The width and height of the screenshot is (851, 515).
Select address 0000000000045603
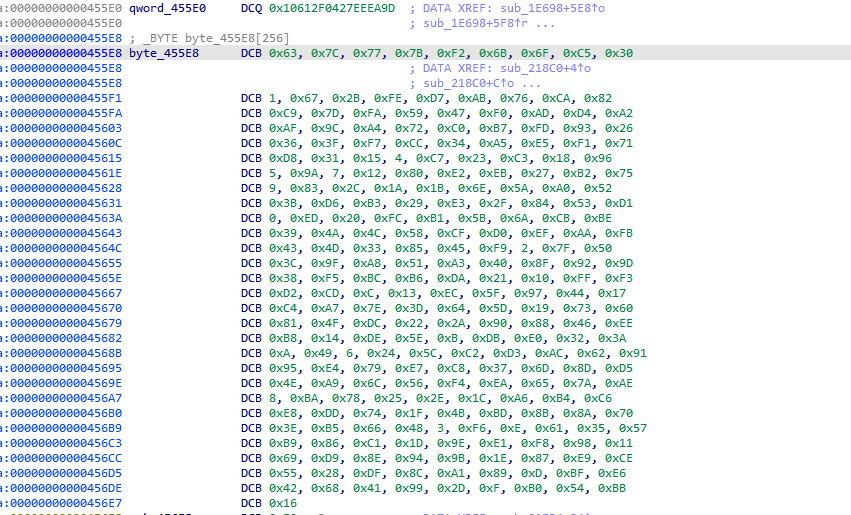pyautogui.click(x=66, y=128)
